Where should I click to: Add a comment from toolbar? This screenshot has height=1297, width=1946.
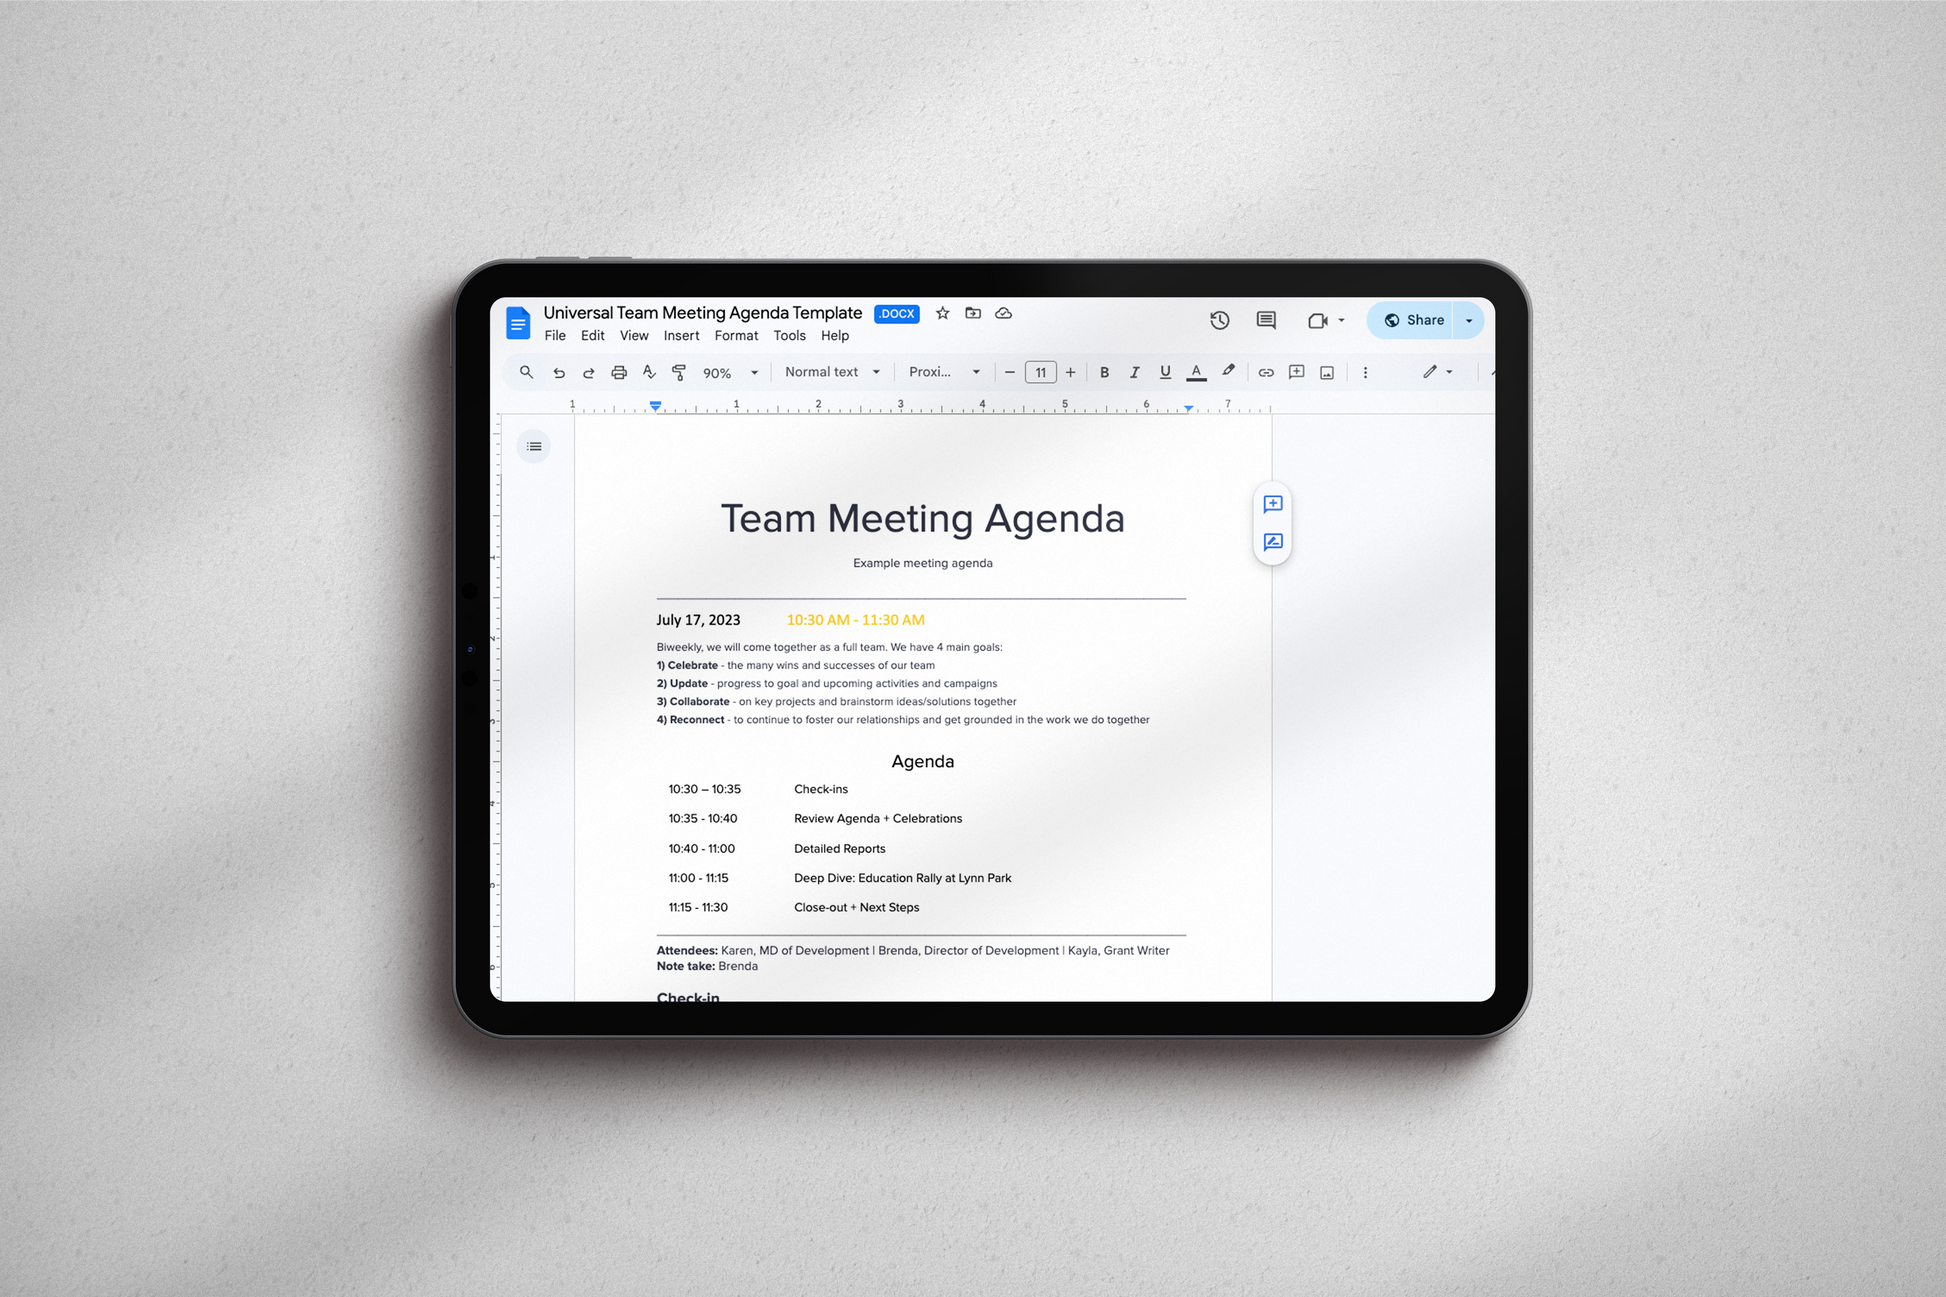click(x=1296, y=372)
